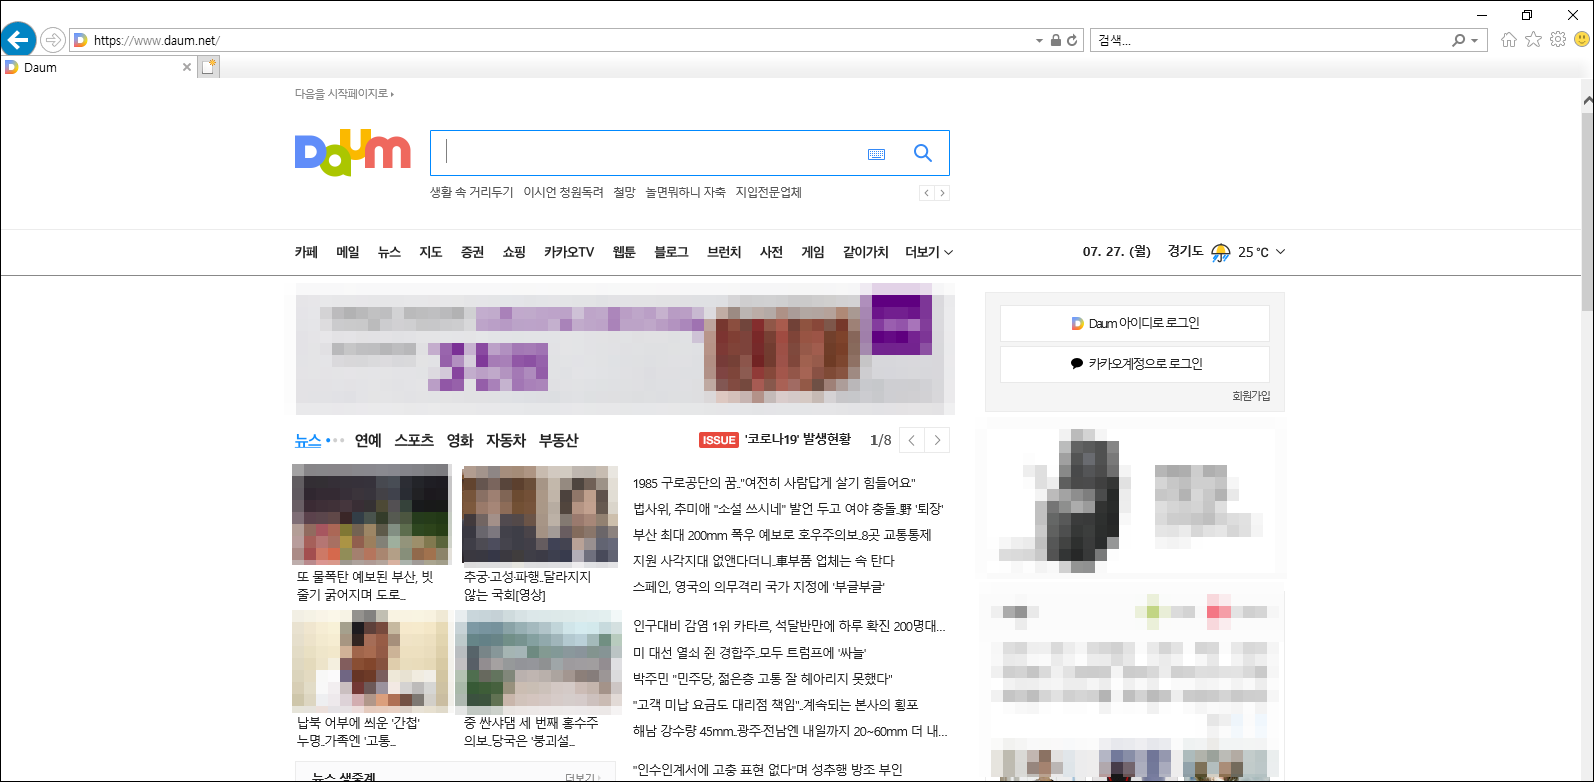Click 'Daum 아이디로 로그인' button
The image size is (1594, 782).
tap(1135, 323)
